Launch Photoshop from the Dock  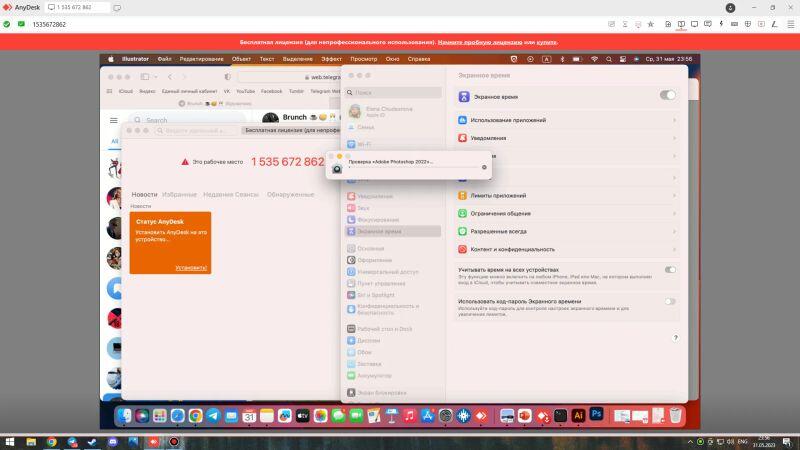(x=596, y=414)
